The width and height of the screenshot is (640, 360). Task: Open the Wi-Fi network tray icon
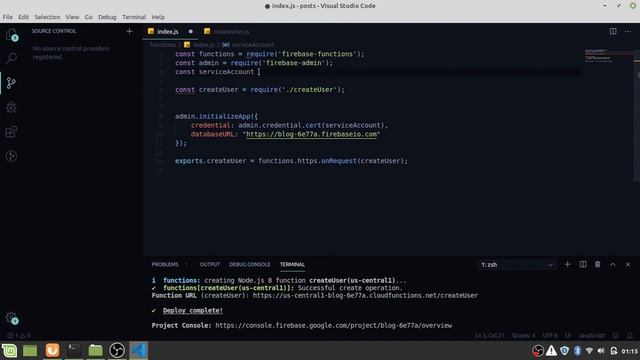pos(589,351)
